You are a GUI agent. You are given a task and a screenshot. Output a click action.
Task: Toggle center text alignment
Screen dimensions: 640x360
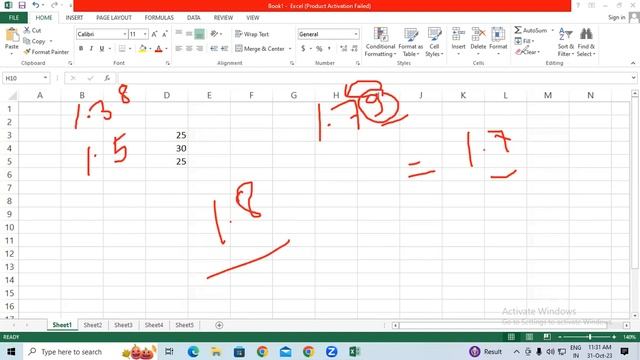(189, 49)
